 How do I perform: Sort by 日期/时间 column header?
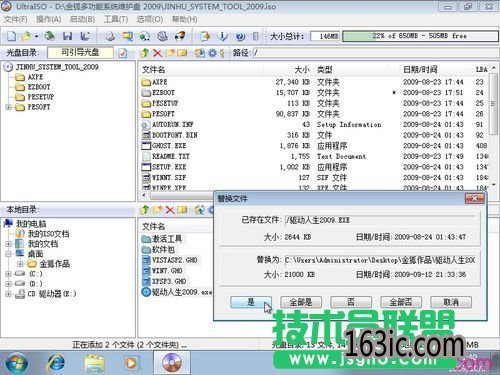pyautogui.click(x=420, y=70)
